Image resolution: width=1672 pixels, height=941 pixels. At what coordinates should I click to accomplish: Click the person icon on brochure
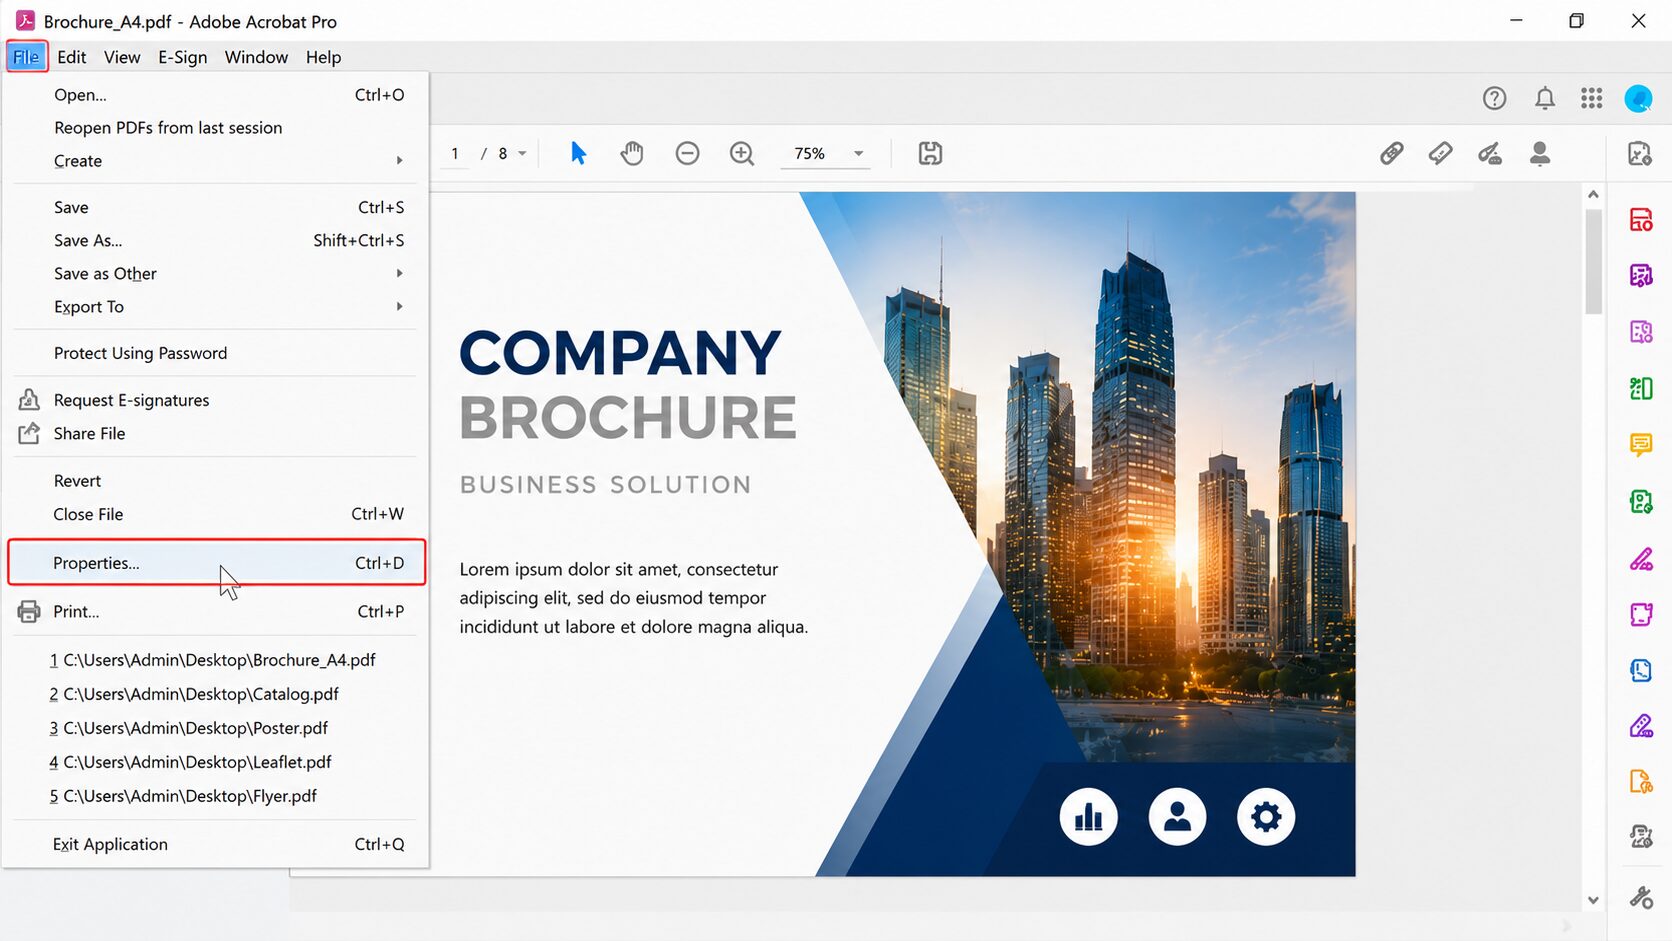click(1177, 817)
